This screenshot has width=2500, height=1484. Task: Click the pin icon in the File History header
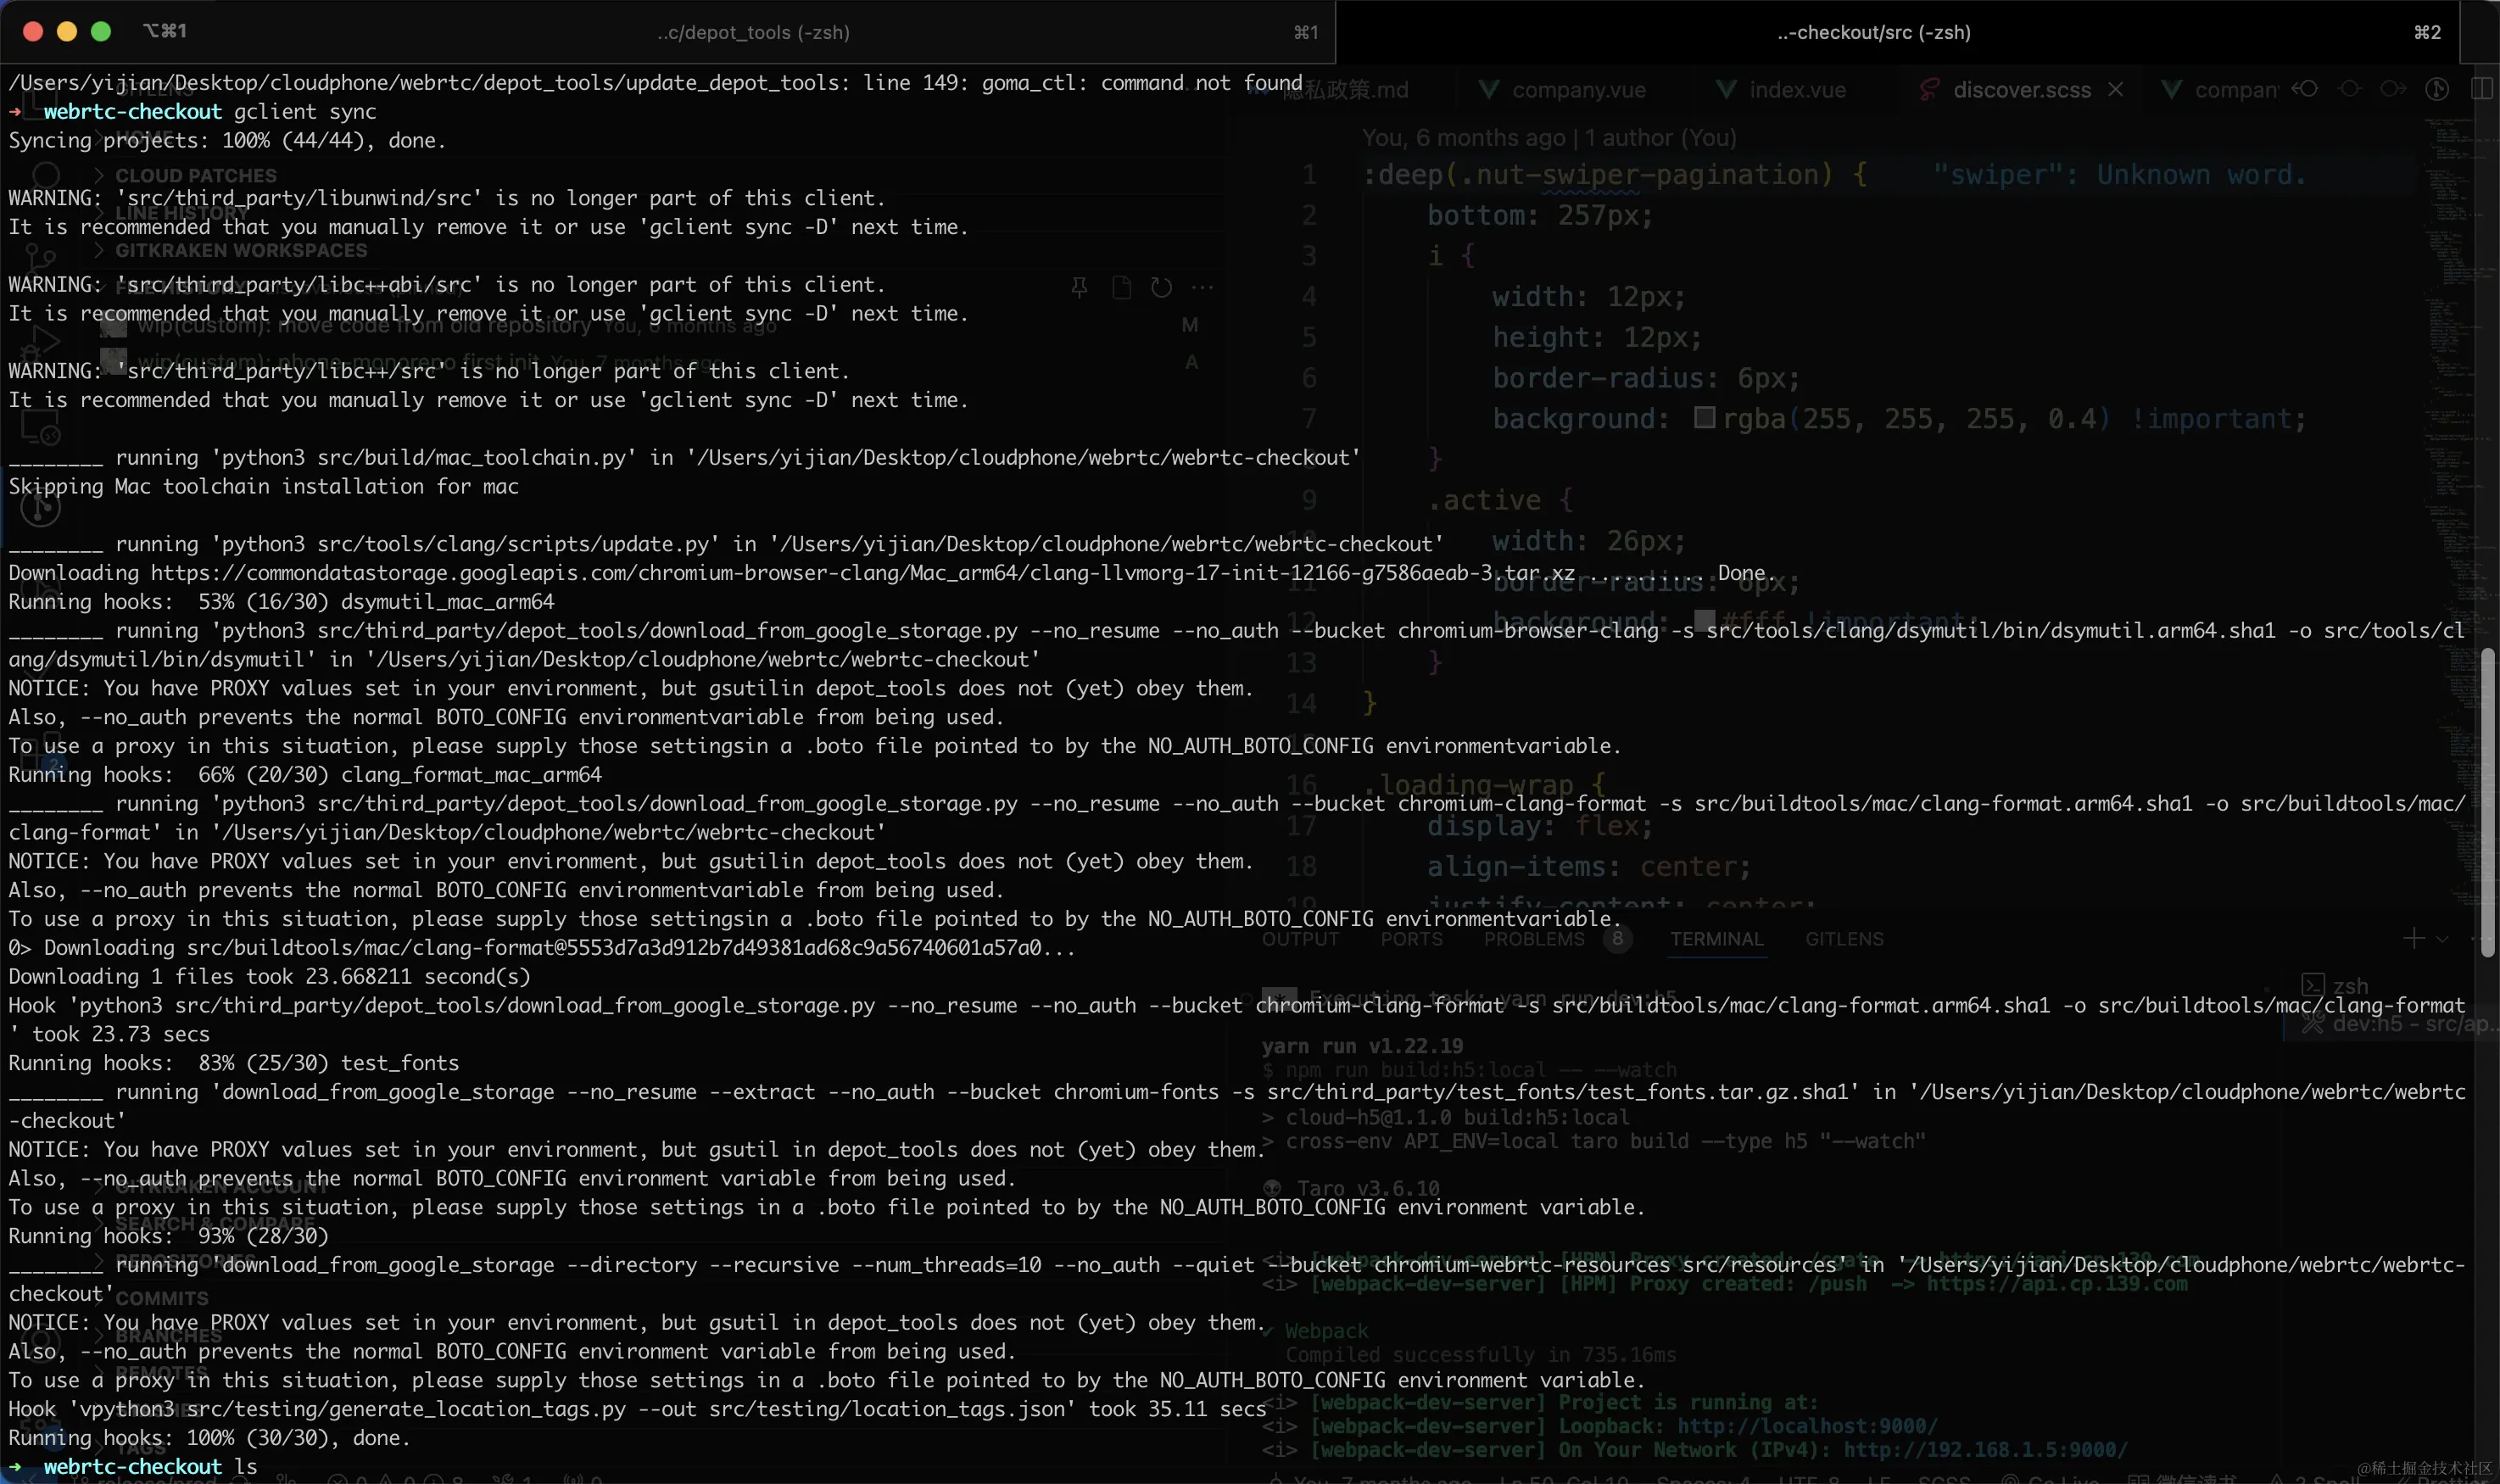[x=1079, y=288]
